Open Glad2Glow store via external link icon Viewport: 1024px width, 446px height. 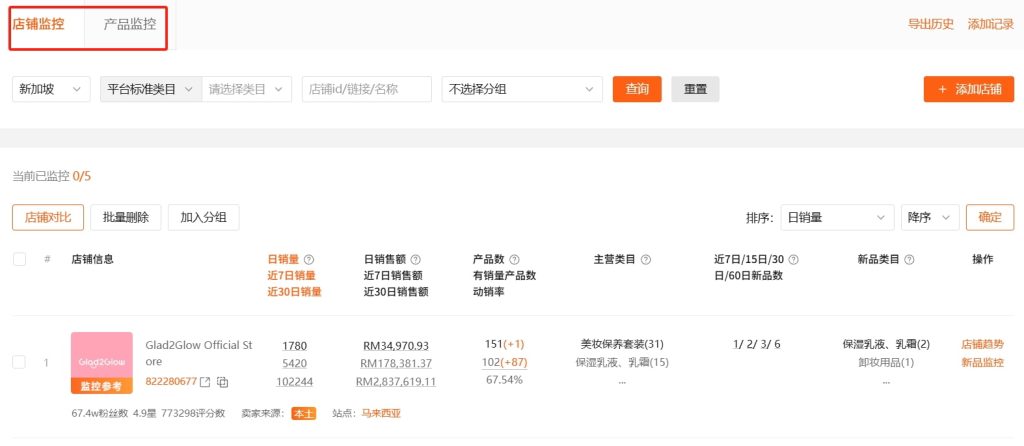205,382
